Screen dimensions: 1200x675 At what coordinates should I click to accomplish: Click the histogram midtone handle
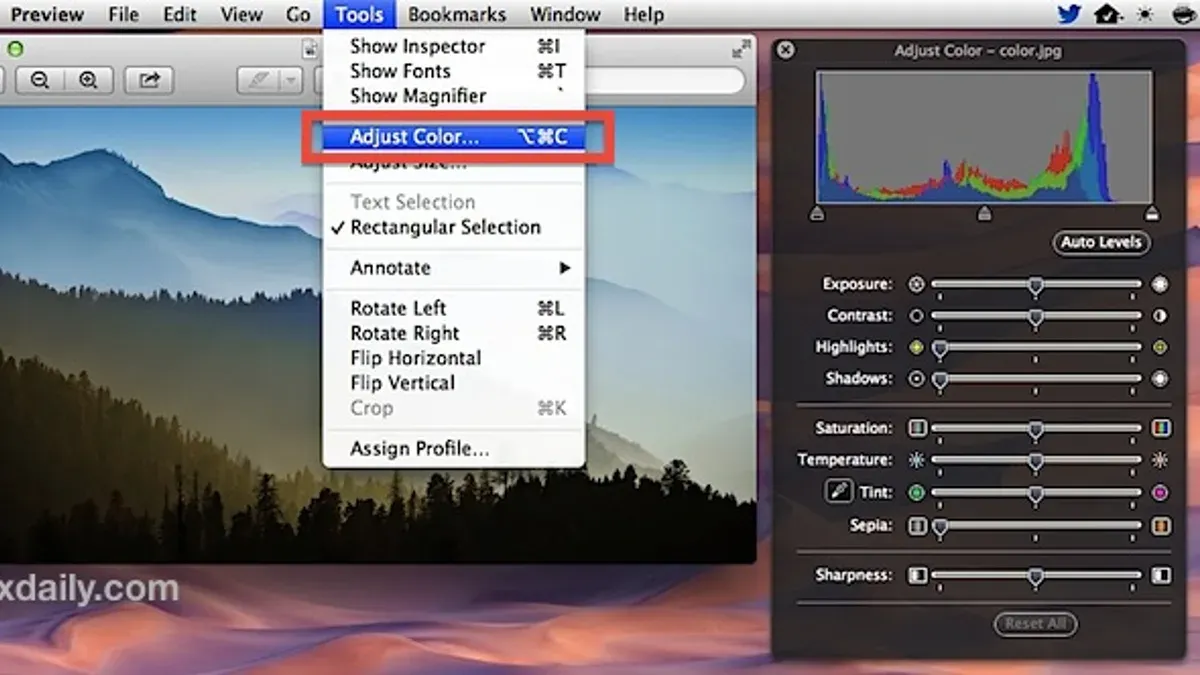985,213
